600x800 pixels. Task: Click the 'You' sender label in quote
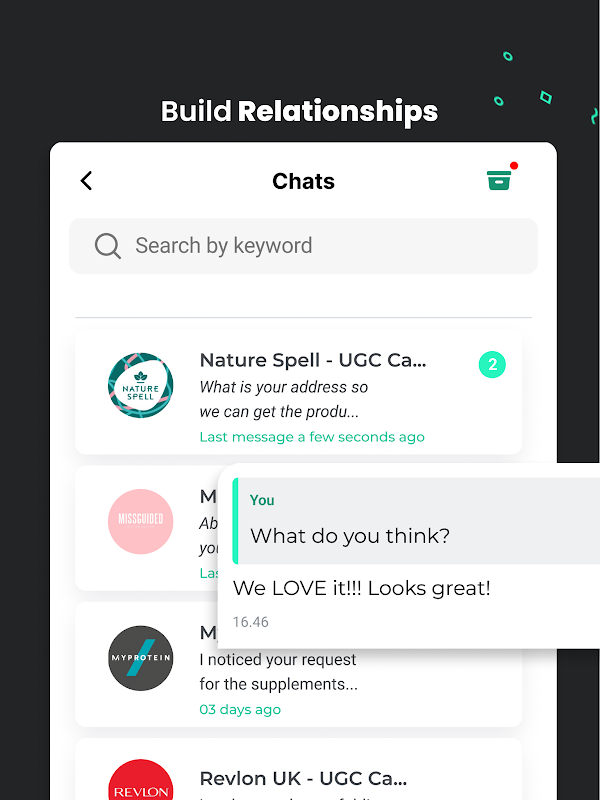click(x=262, y=500)
